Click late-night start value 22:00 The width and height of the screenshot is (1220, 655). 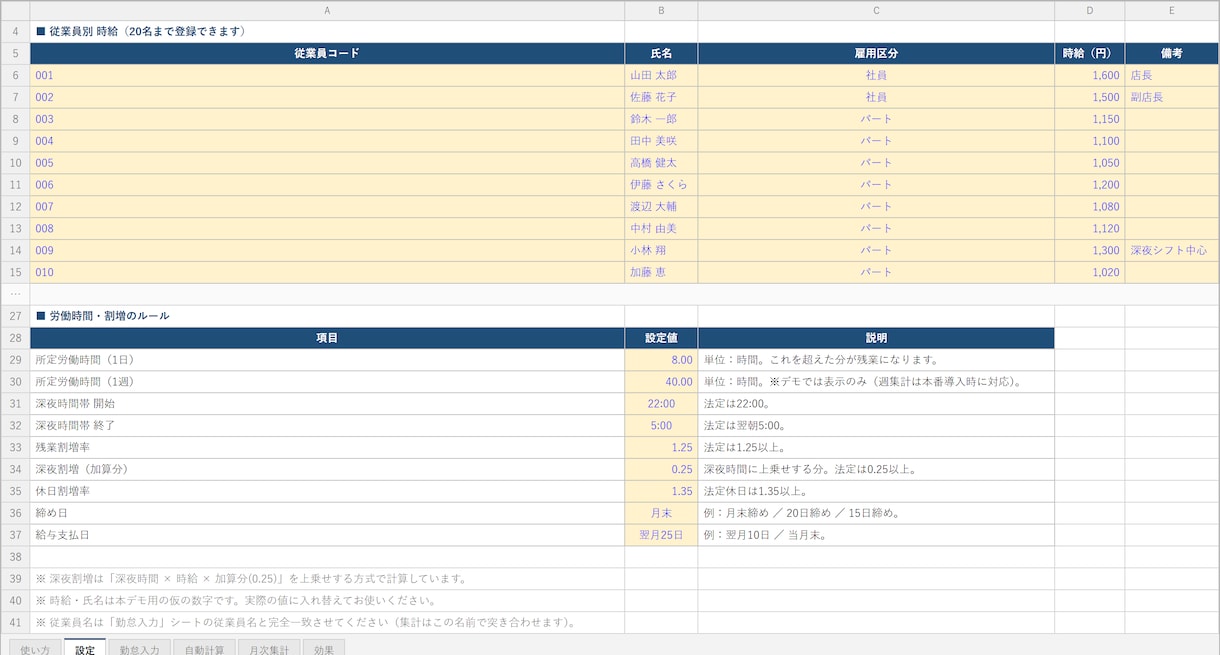pyautogui.click(x=661, y=404)
